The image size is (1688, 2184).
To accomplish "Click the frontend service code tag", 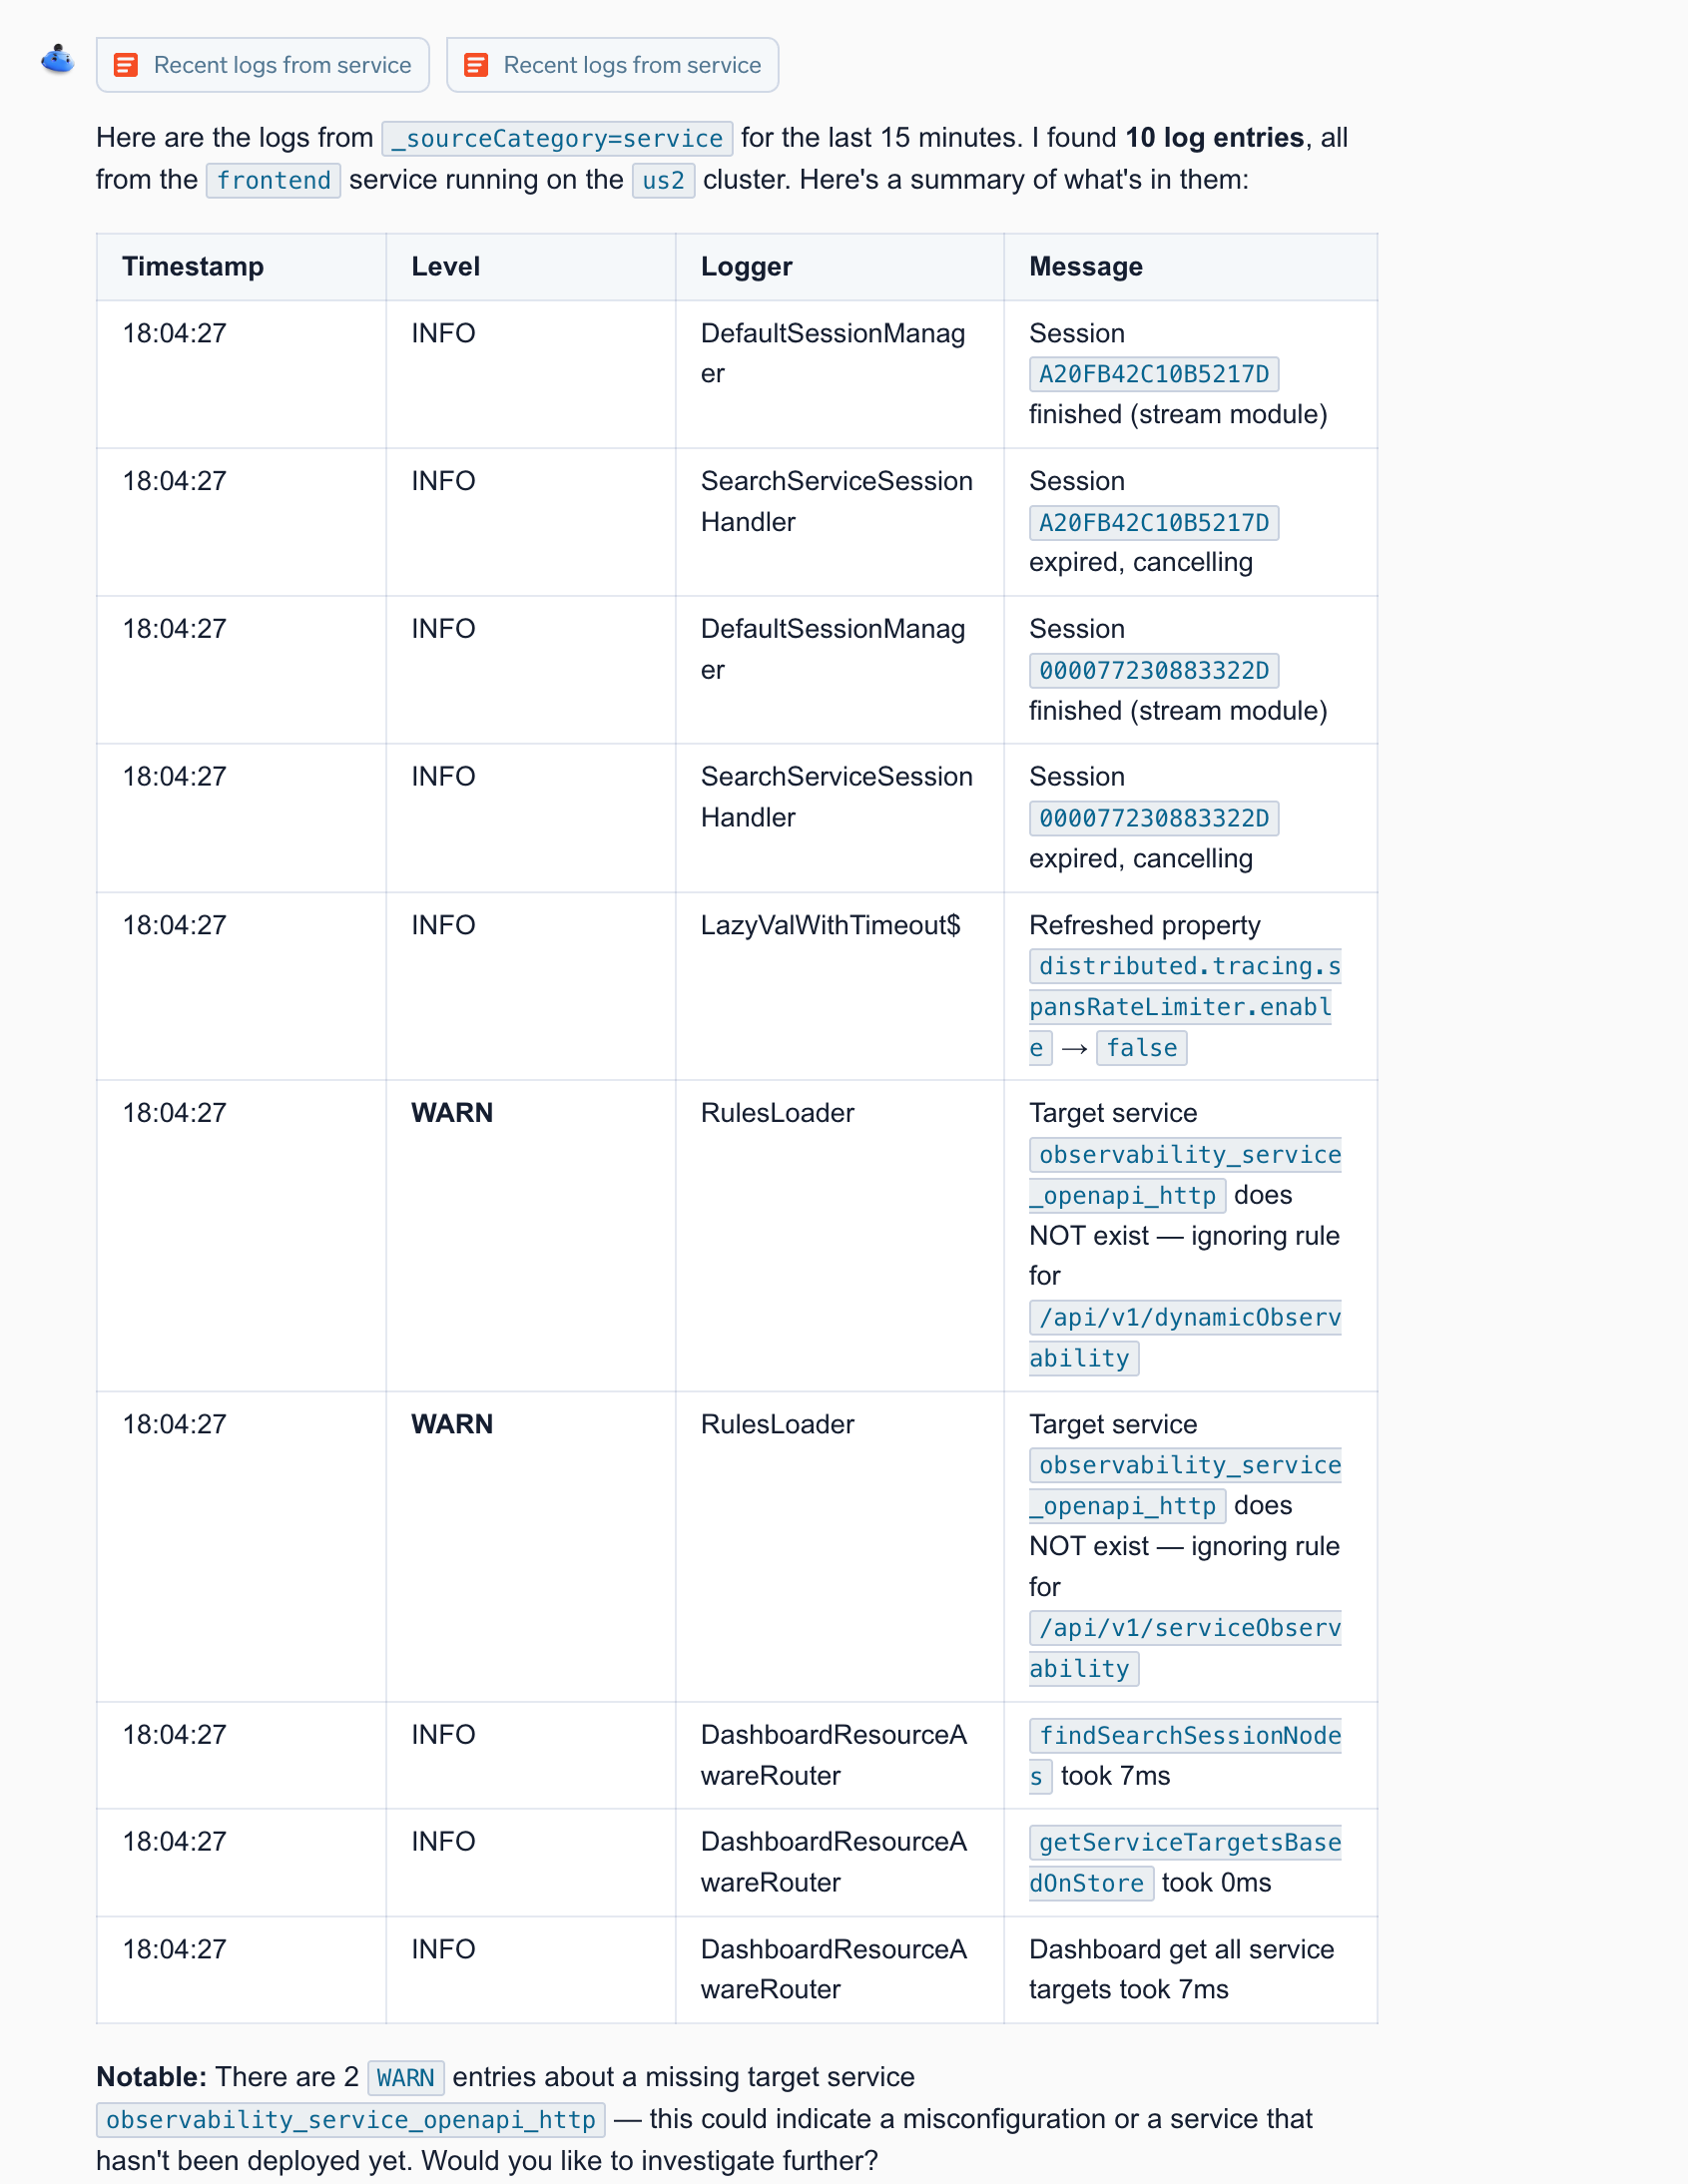I will point(273,180).
